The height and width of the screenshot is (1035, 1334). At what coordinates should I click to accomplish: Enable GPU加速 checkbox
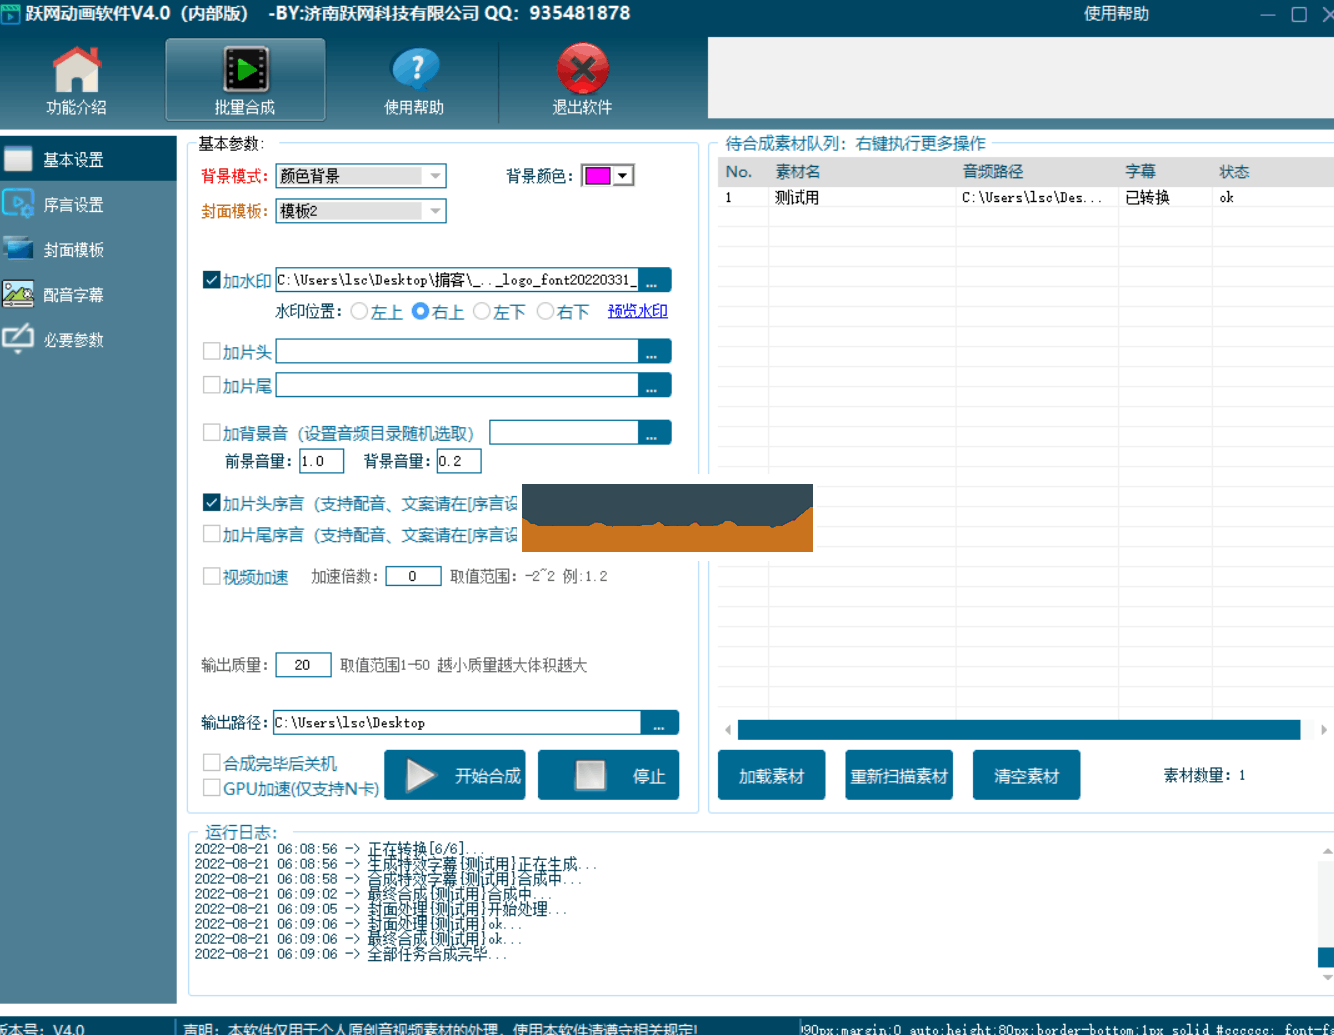tap(211, 788)
